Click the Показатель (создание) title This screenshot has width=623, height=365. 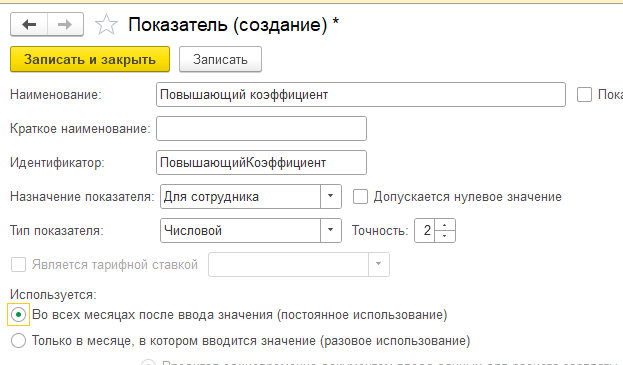234,25
